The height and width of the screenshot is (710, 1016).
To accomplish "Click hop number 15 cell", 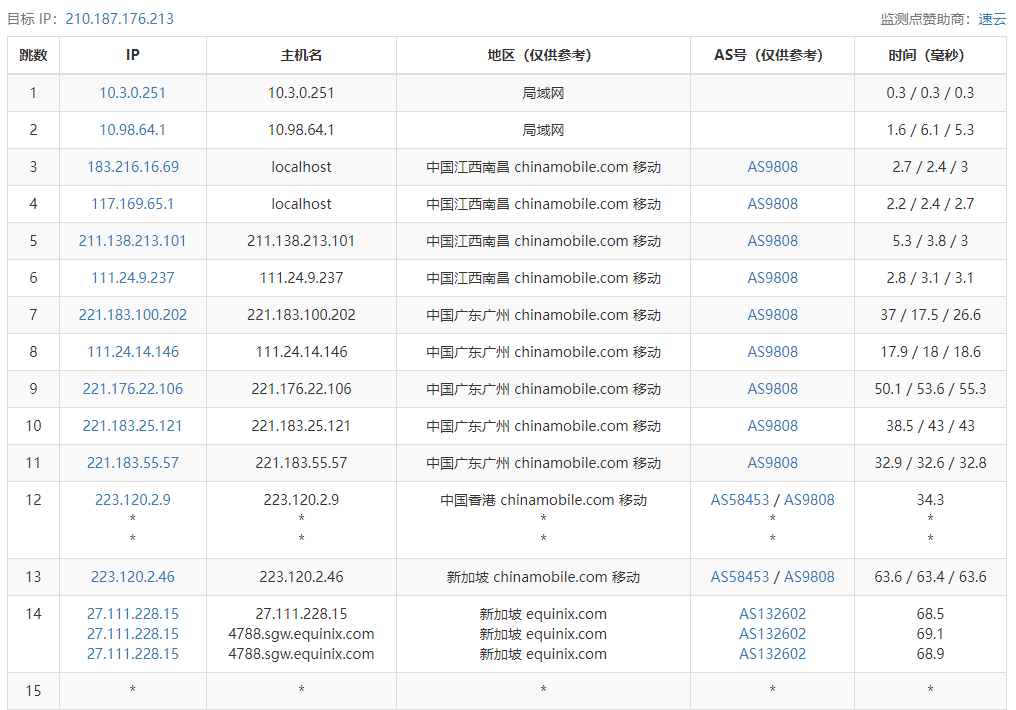I will coord(34,691).
